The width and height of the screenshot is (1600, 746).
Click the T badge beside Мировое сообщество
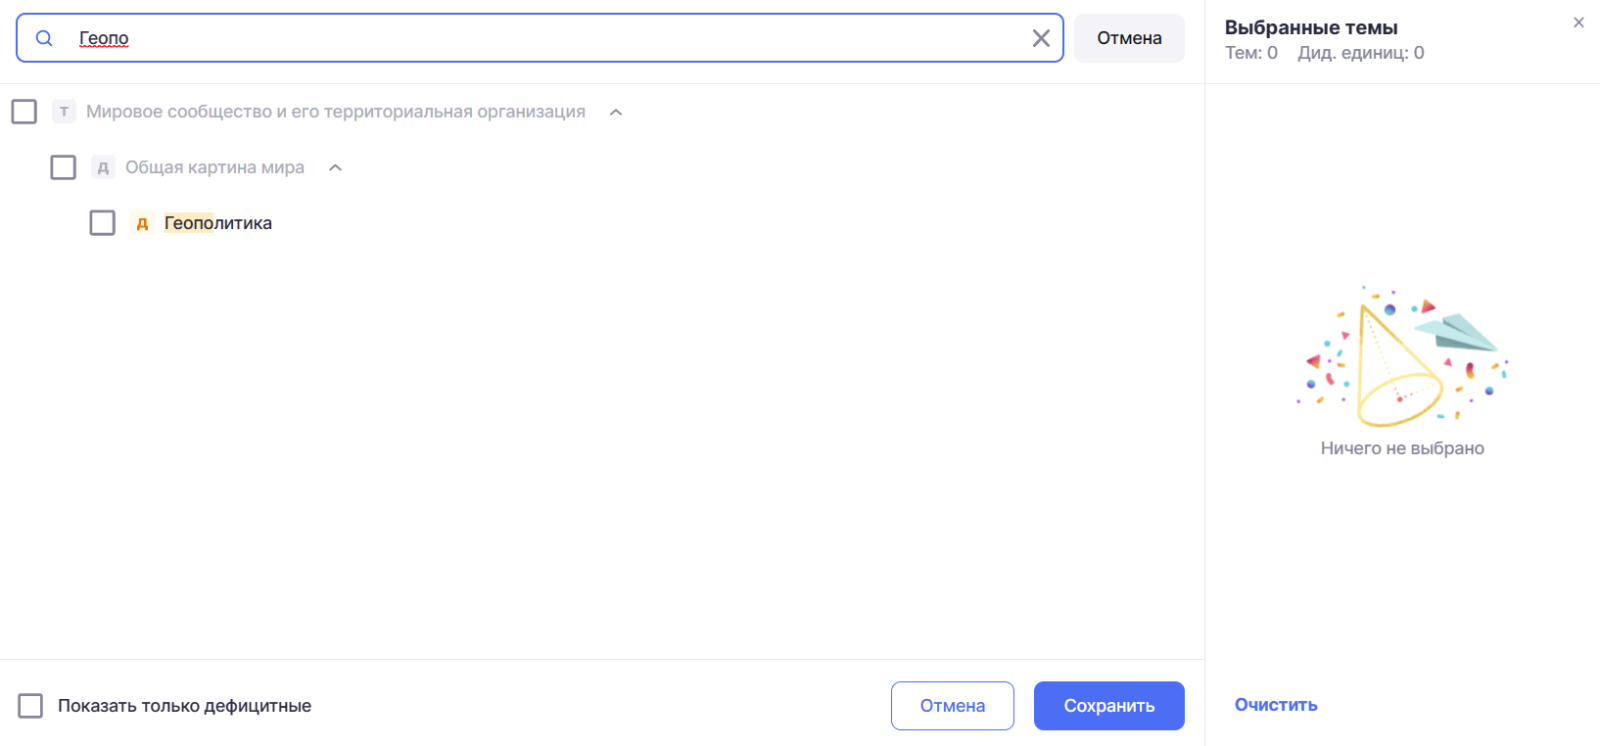pyautogui.click(x=64, y=112)
